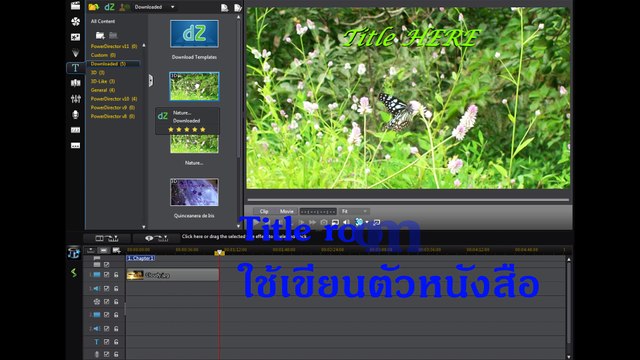640x360 pixels.
Task: Select Custom (0) tag
Action: pos(103,55)
